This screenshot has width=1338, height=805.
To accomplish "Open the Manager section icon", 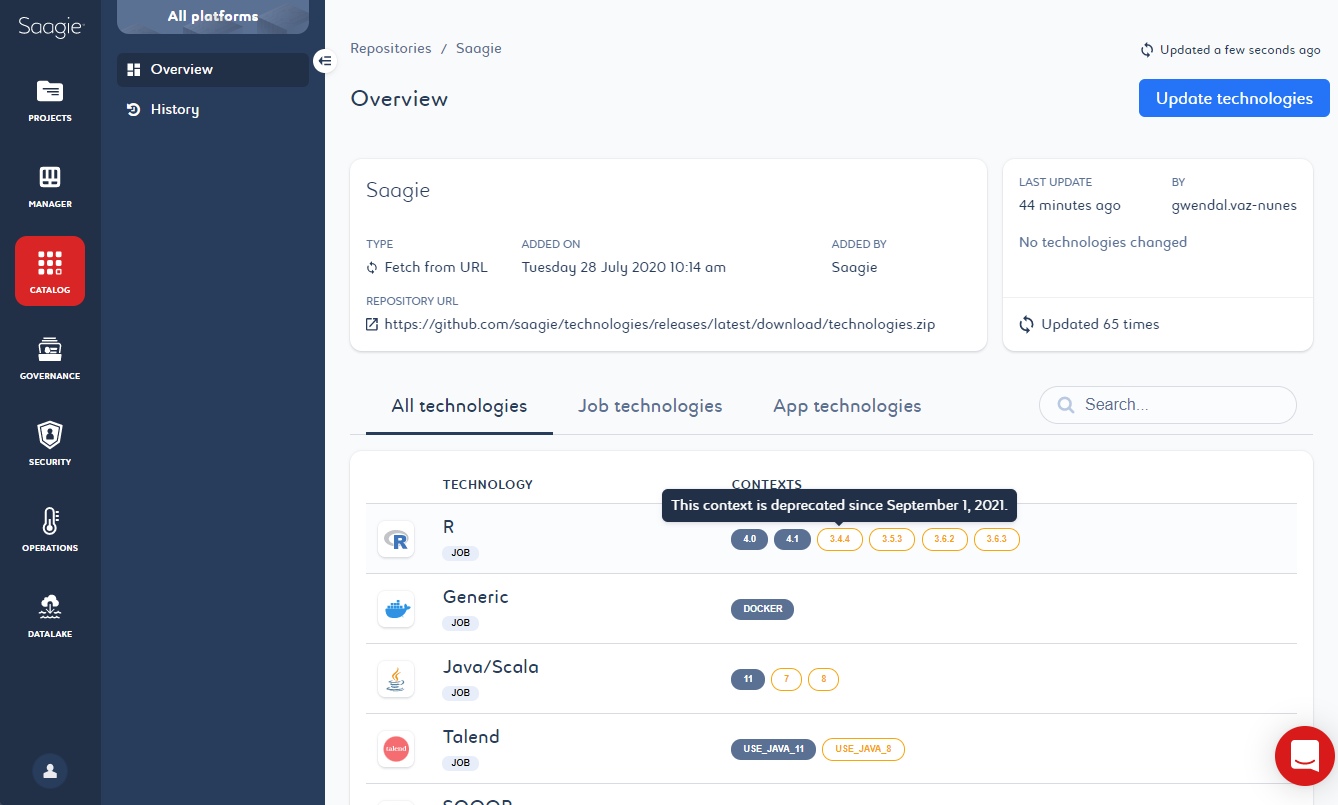I will [x=50, y=177].
